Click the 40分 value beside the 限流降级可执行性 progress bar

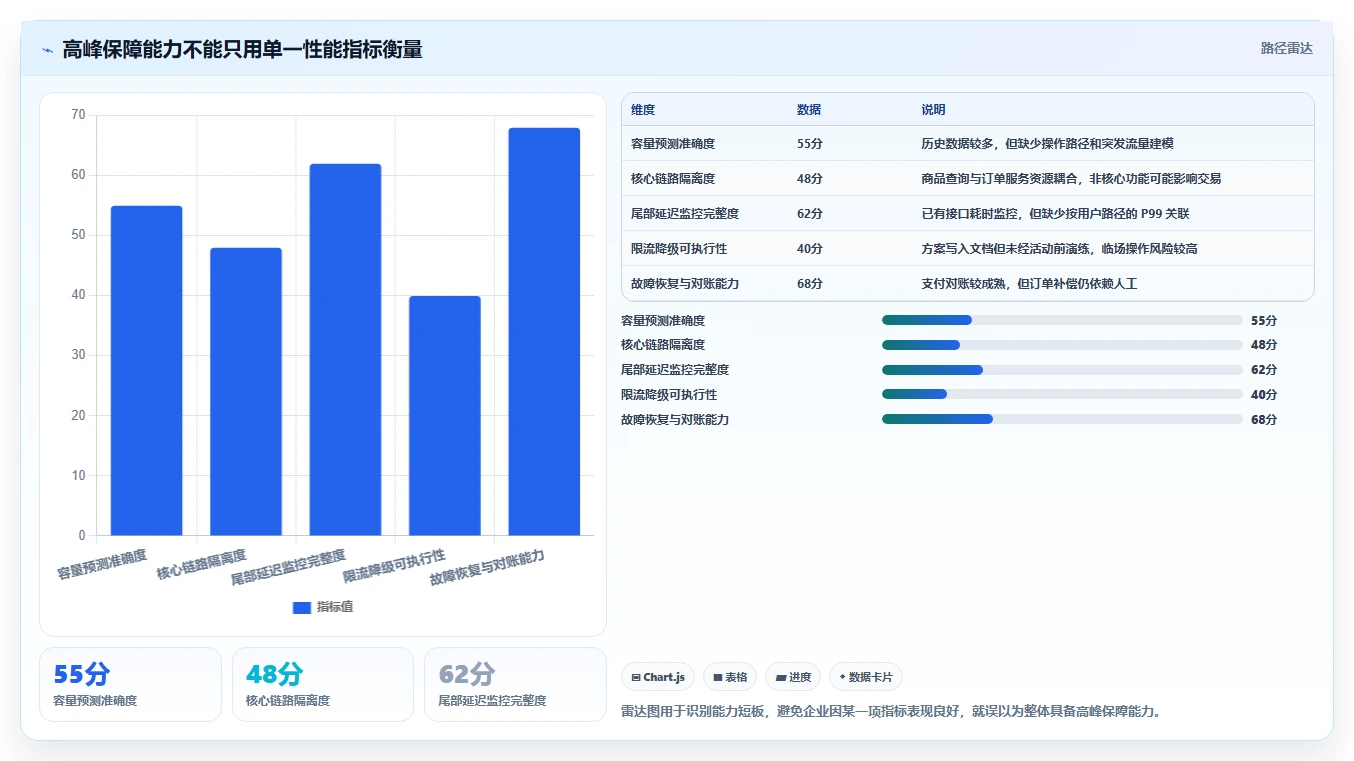point(1264,395)
